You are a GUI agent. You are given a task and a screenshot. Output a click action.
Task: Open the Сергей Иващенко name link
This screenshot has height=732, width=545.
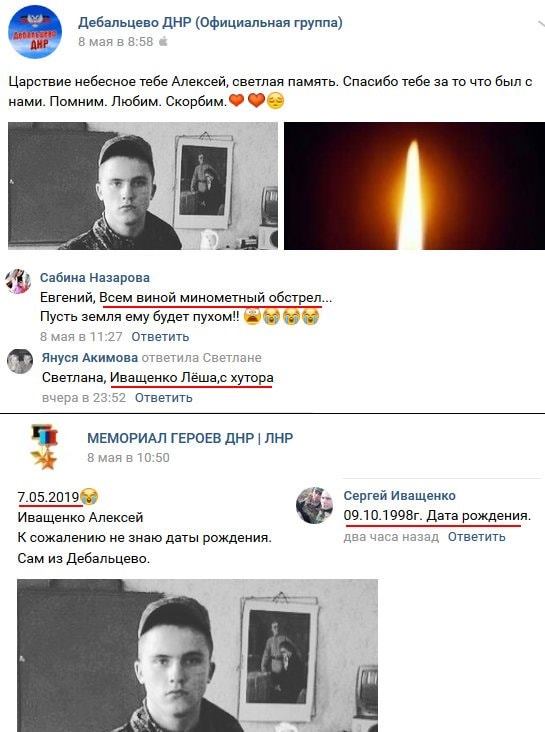[399, 495]
